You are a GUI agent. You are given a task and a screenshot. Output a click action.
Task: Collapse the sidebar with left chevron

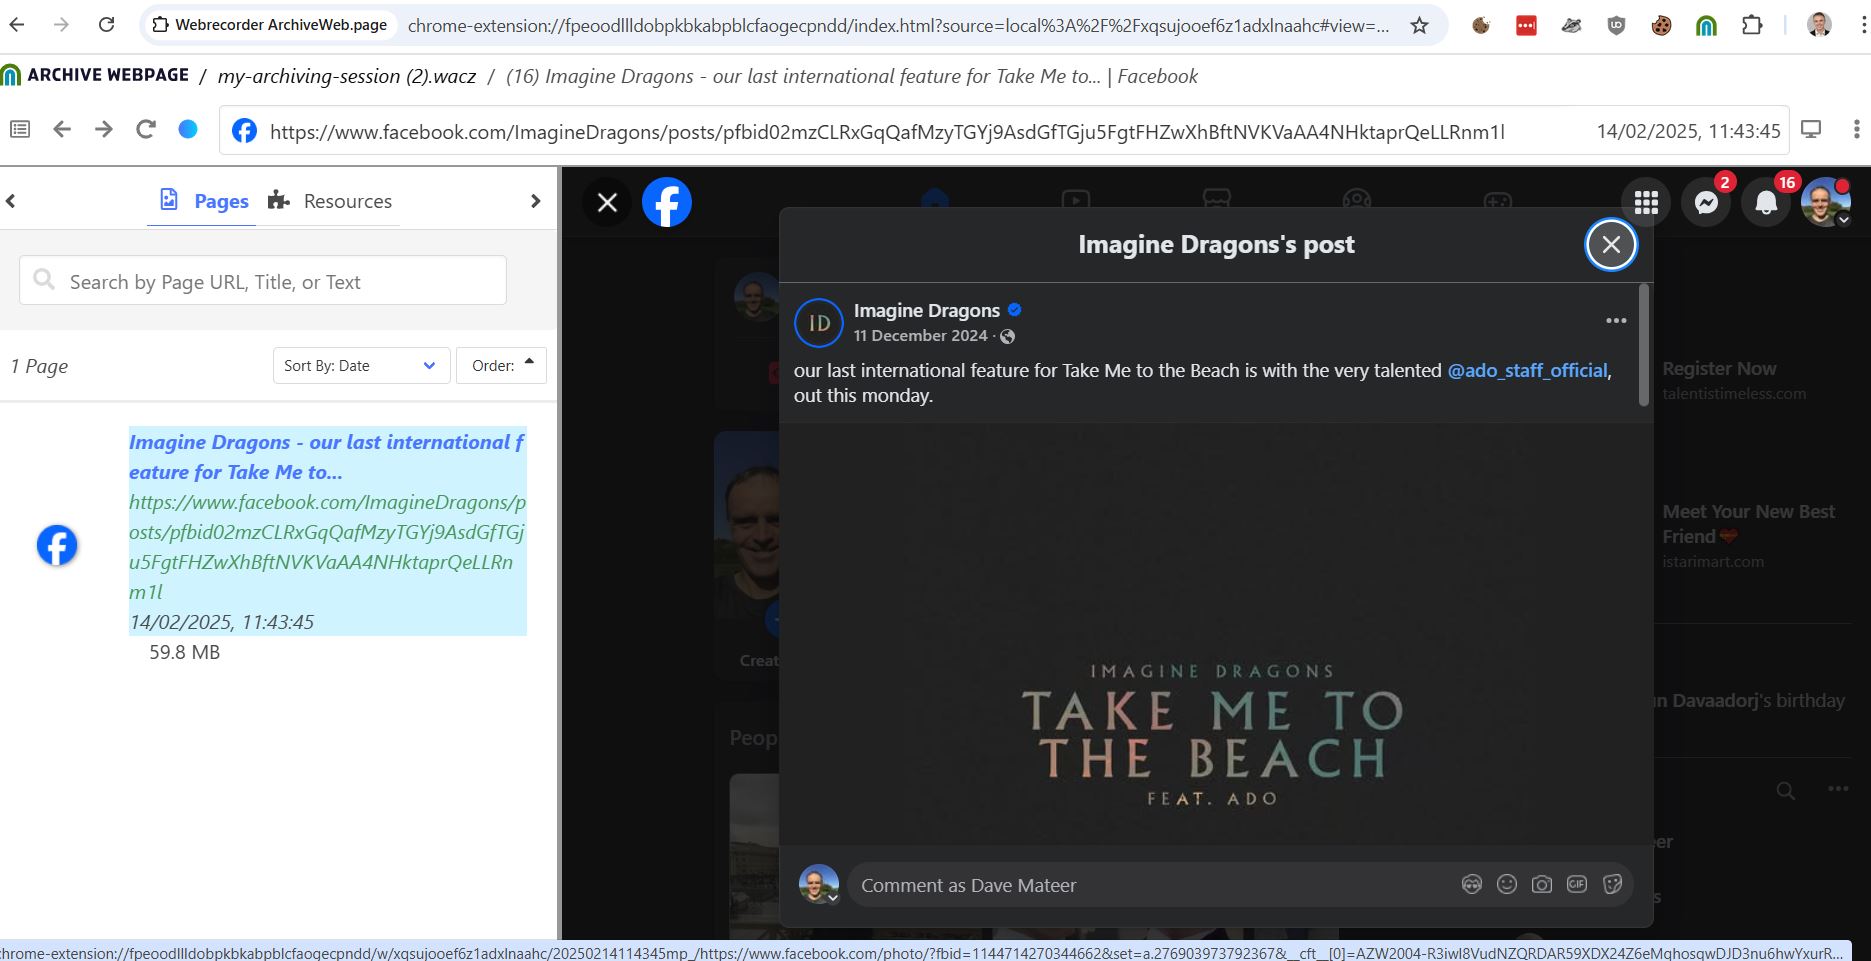[x=11, y=201]
